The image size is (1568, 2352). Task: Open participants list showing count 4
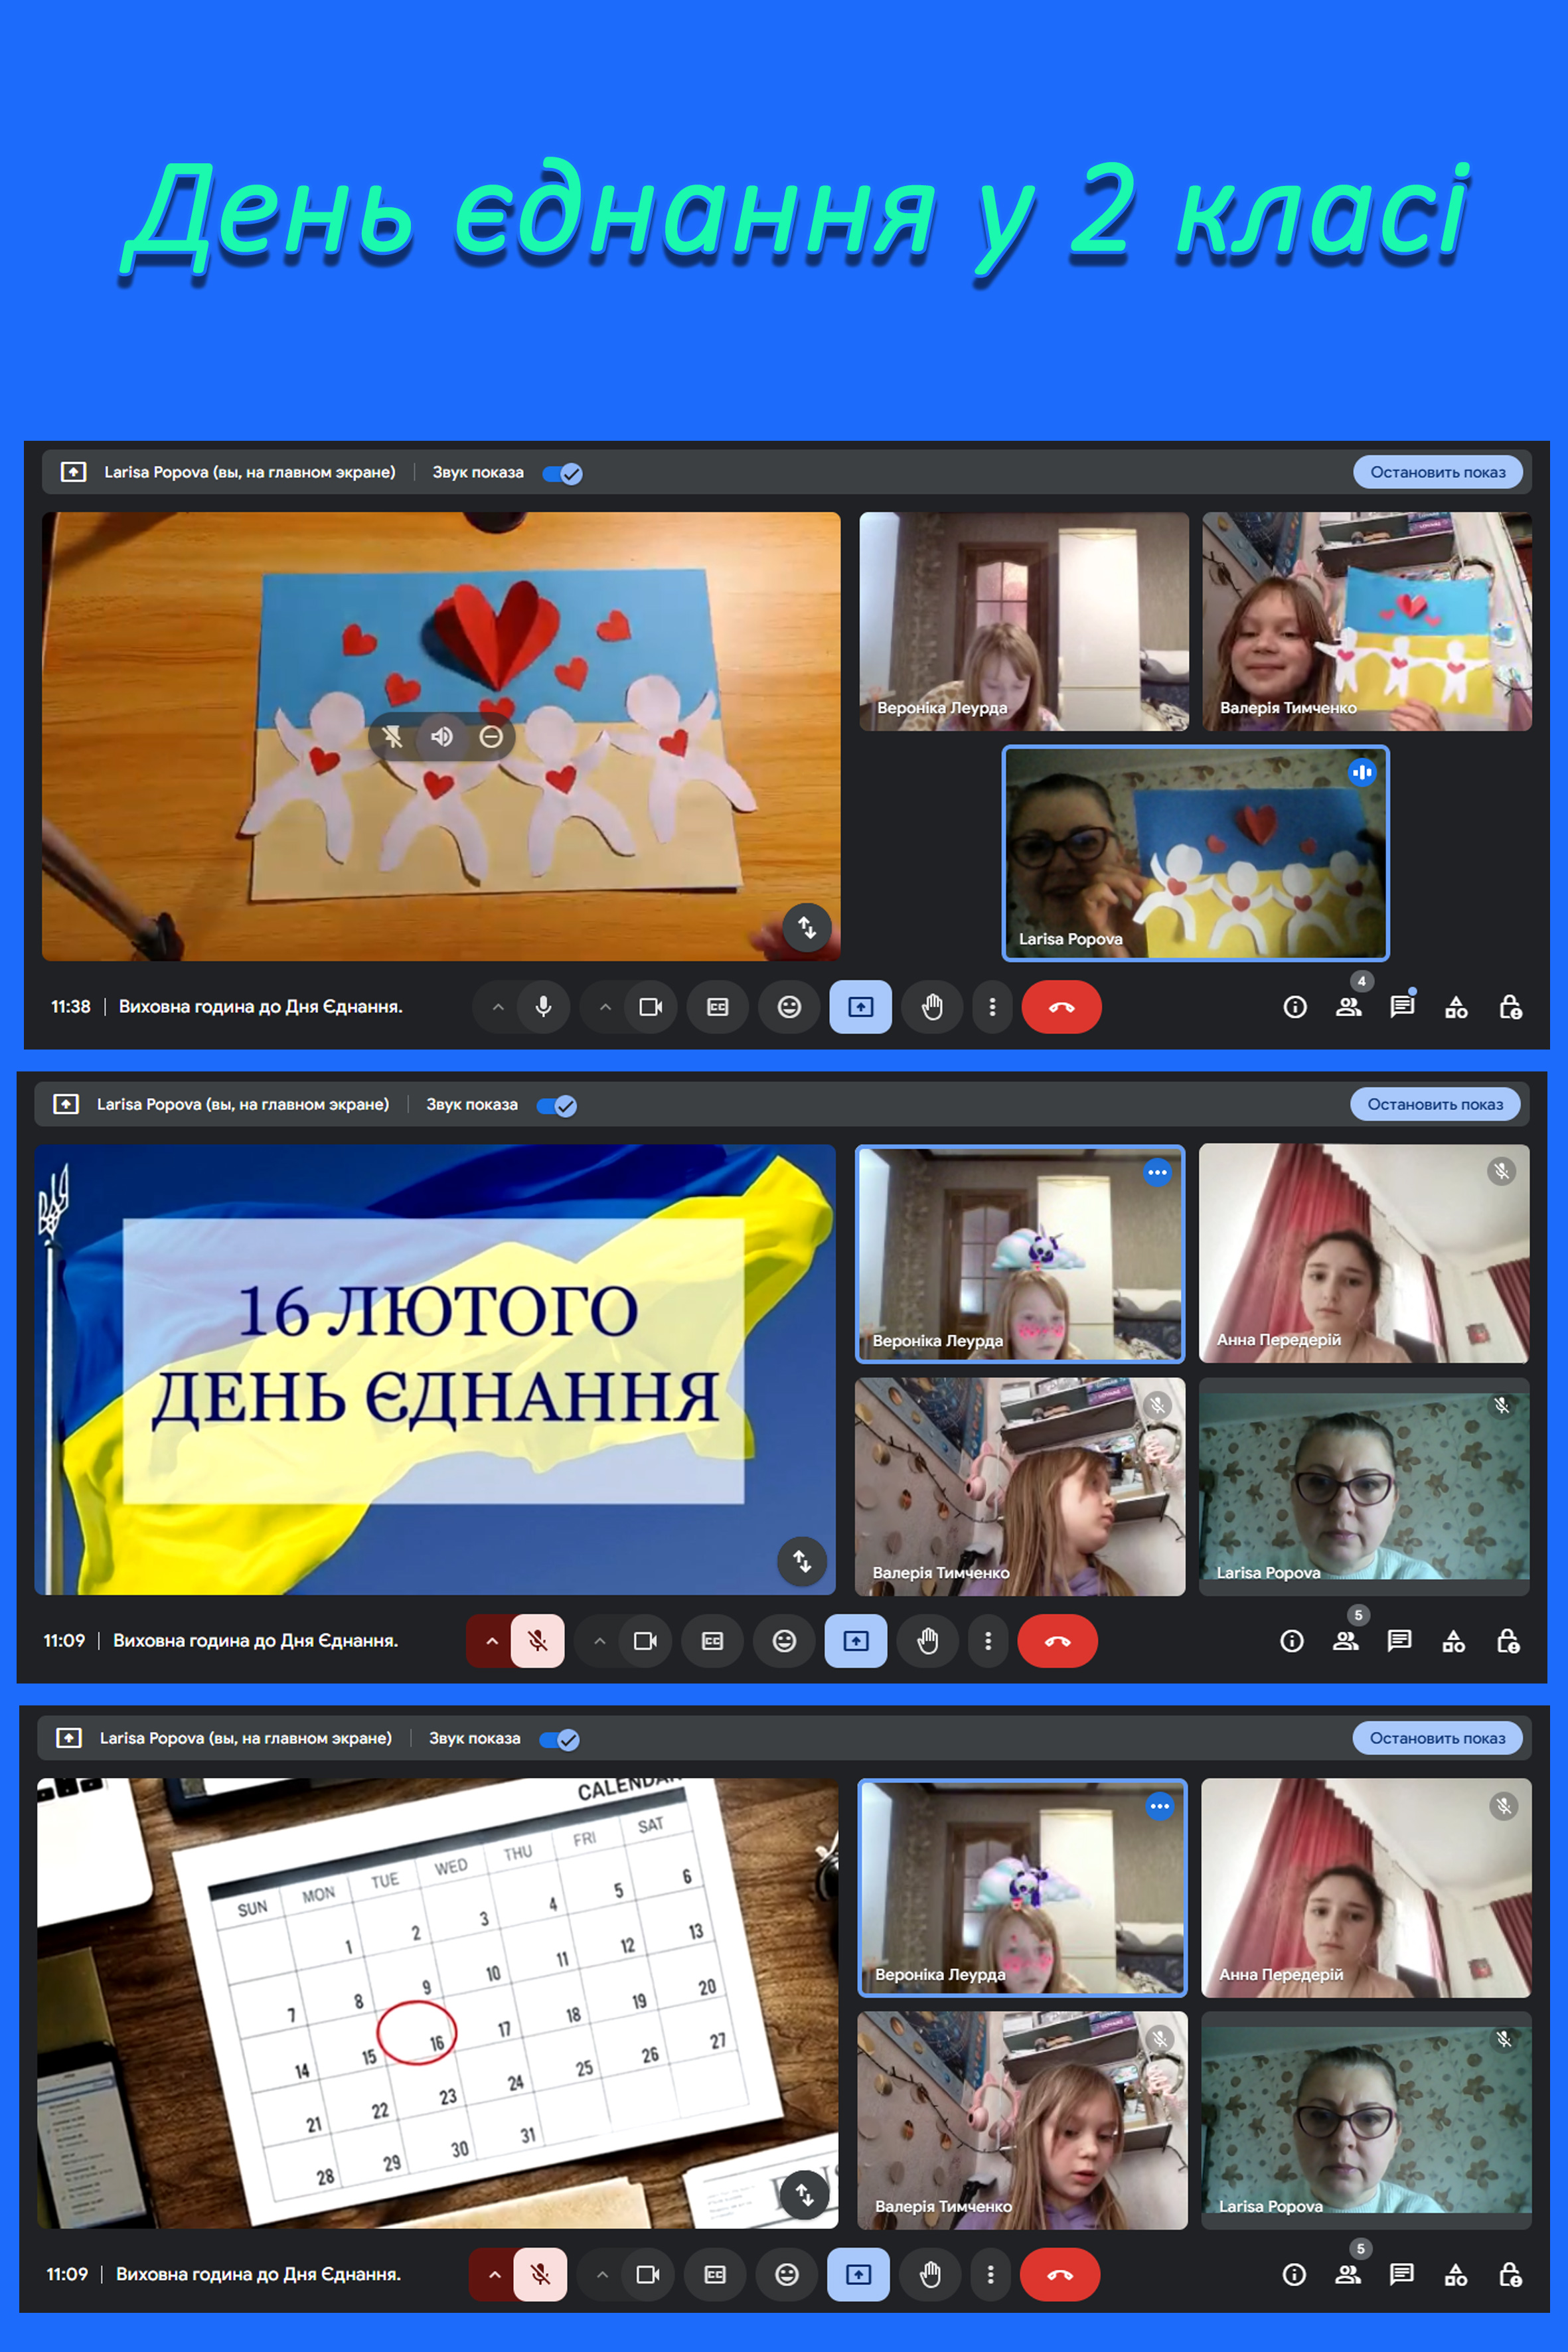click(x=1348, y=1007)
